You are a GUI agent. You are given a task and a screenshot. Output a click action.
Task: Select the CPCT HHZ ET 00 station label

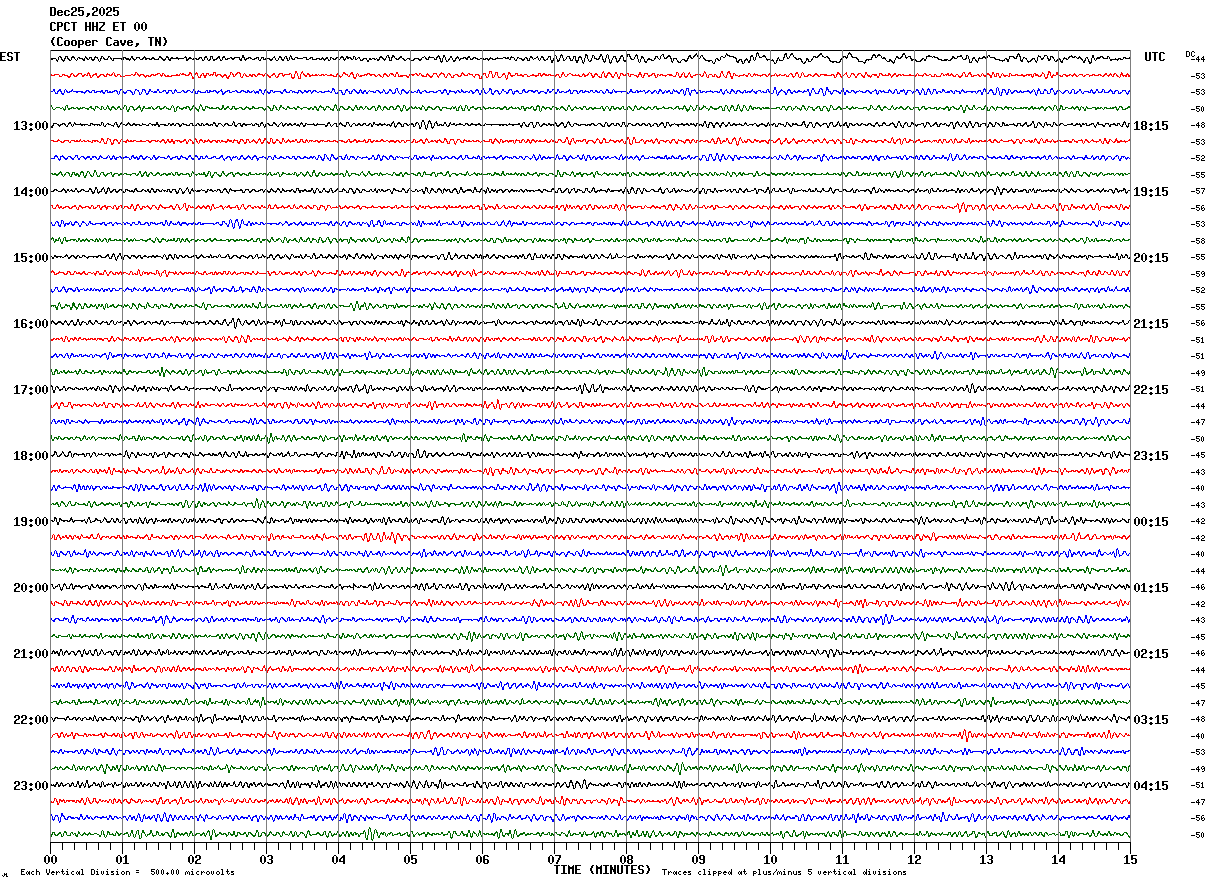click(x=98, y=27)
